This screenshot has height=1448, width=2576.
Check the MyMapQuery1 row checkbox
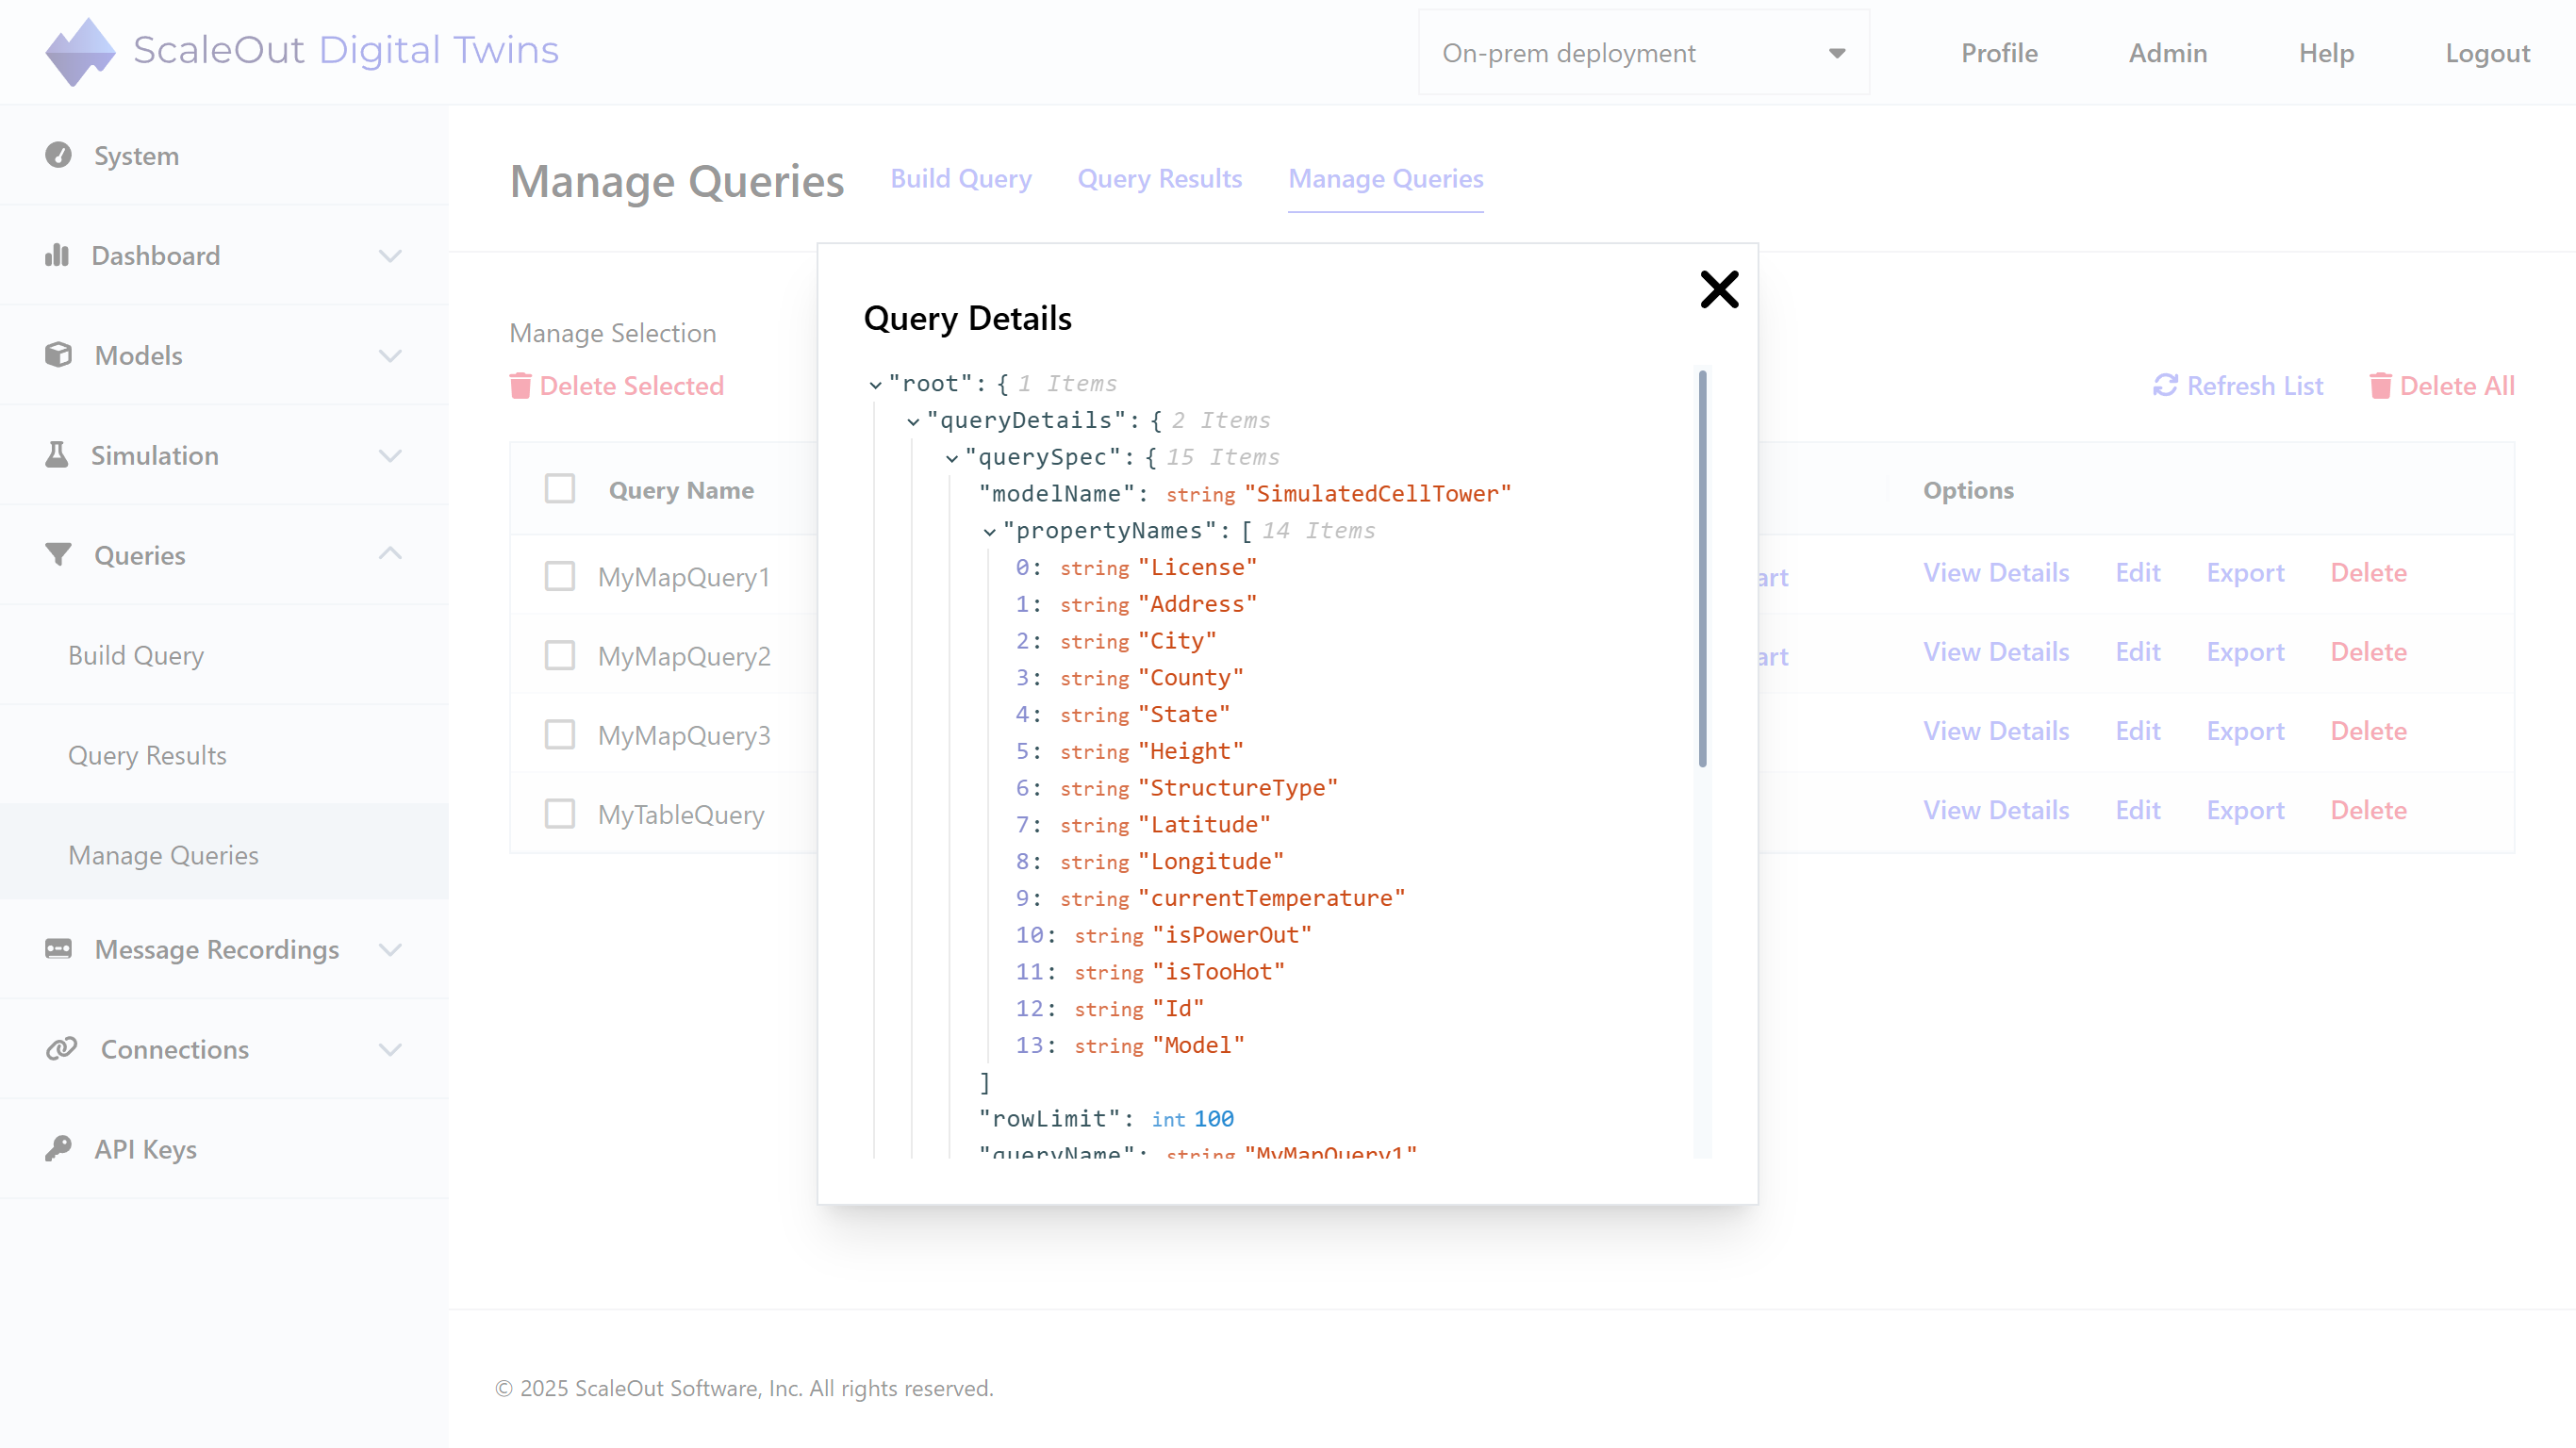click(560, 576)
